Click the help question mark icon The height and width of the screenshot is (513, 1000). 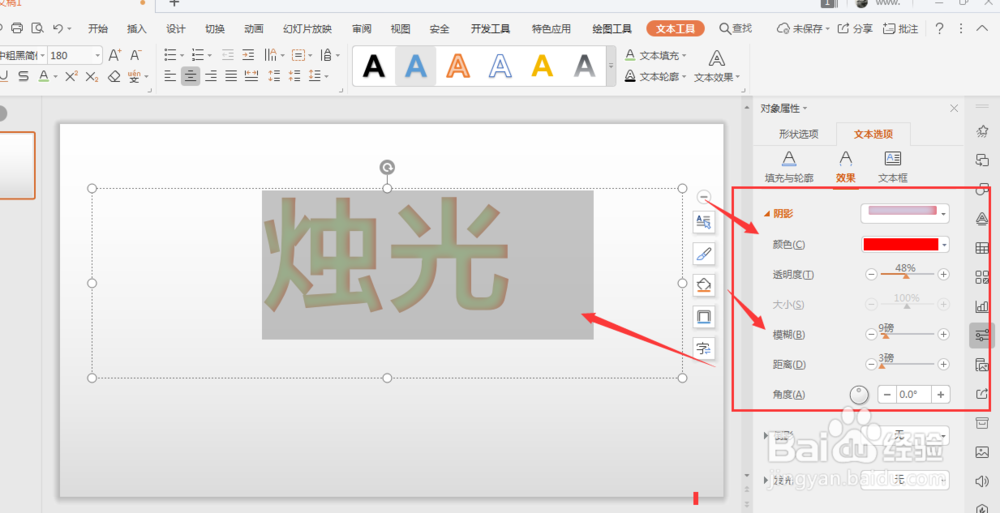[x=939, y=29]
